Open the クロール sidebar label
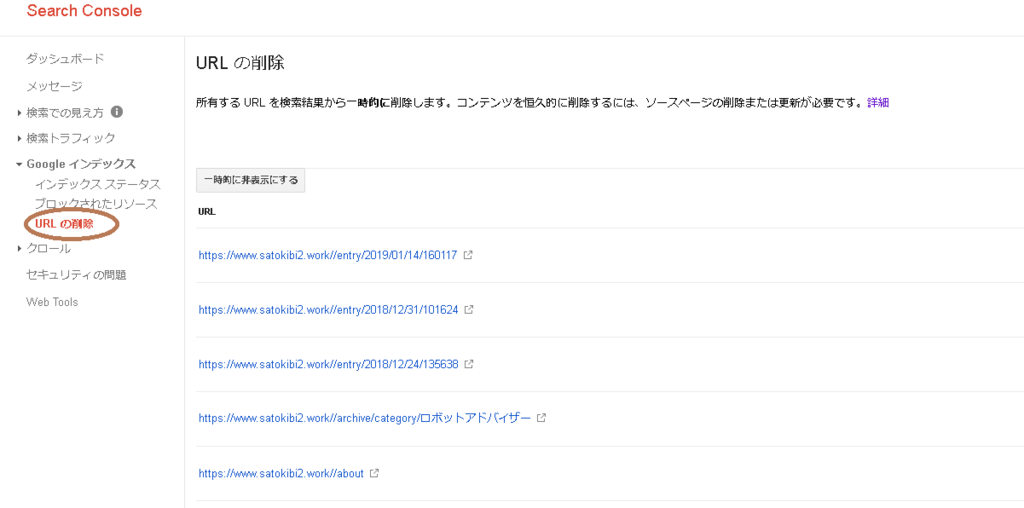This screenshot has height=508, width=1024. tap(48, 248)
